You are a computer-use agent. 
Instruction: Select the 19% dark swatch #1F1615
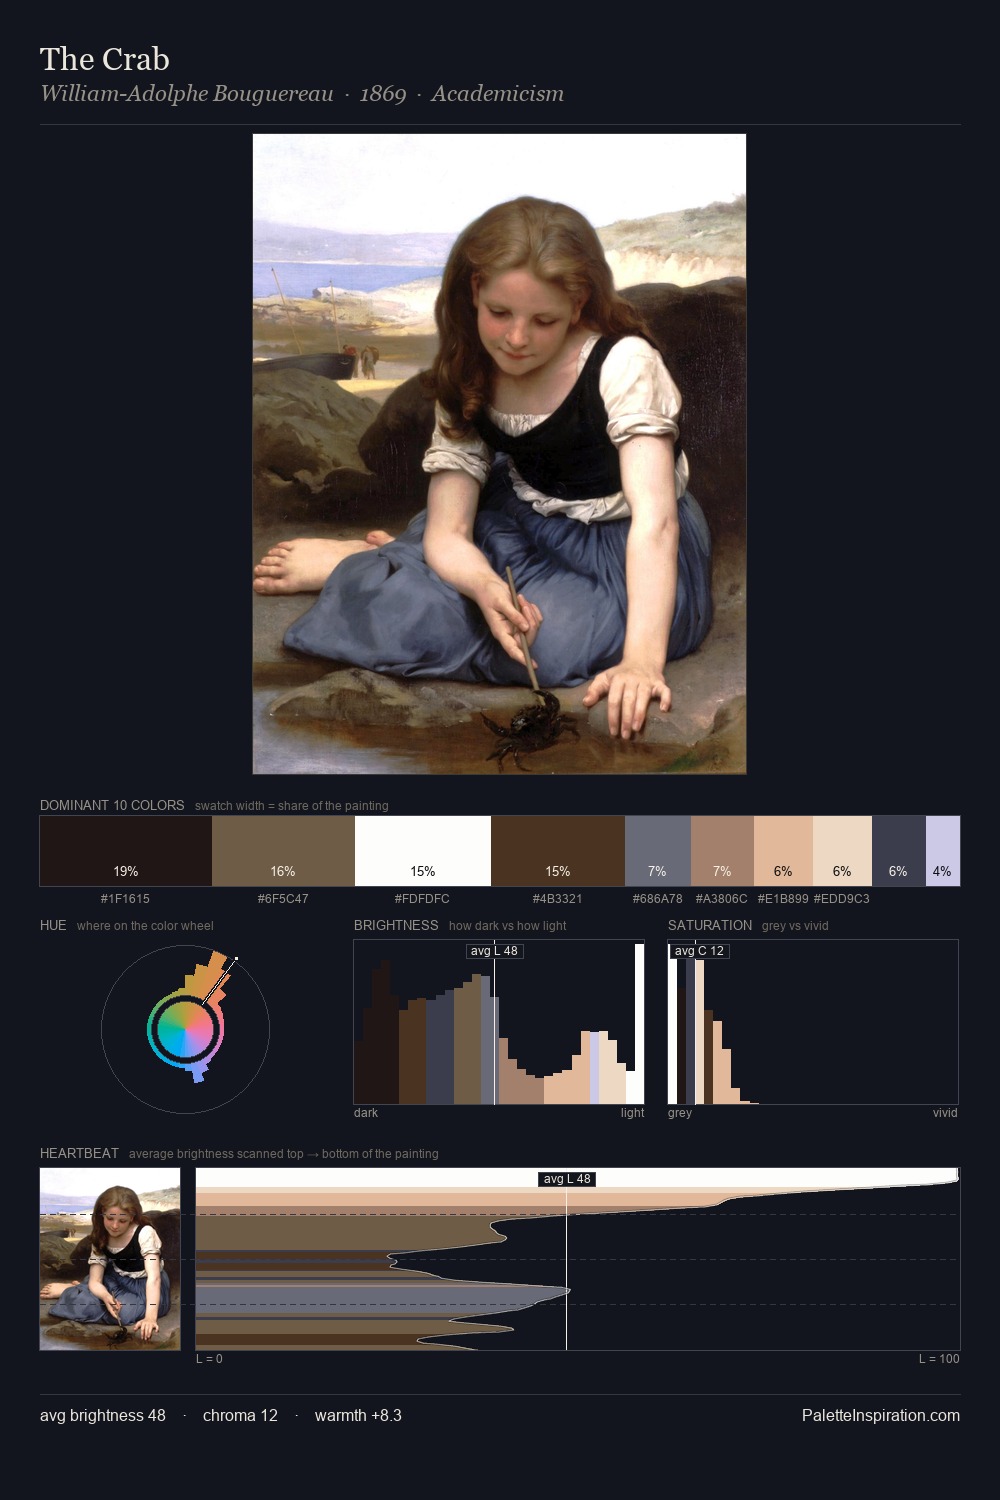(126, 851)
